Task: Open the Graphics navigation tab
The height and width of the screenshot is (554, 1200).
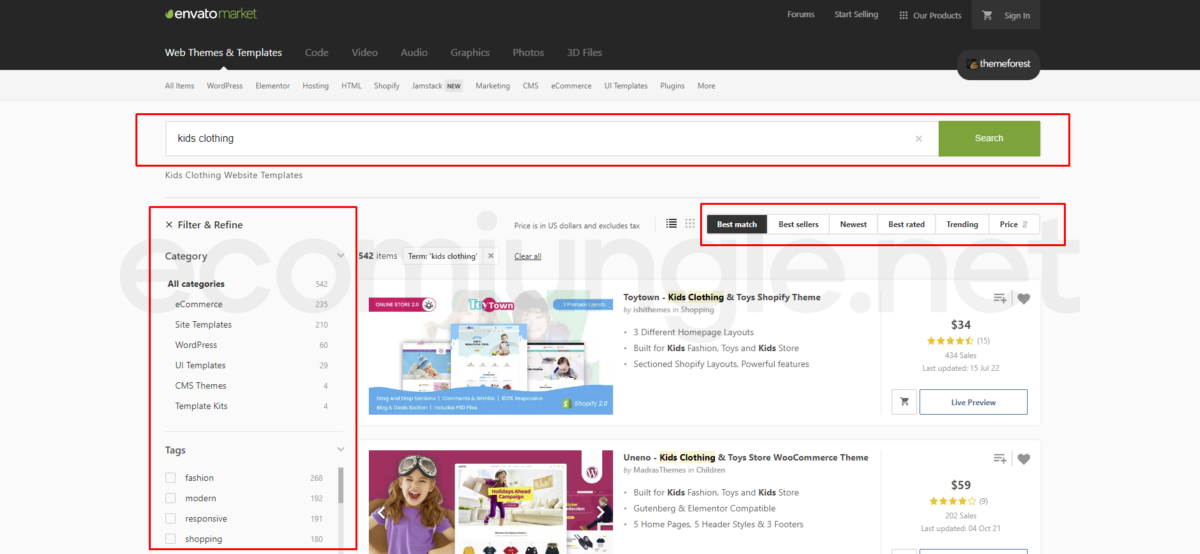Action: (470, 52)
